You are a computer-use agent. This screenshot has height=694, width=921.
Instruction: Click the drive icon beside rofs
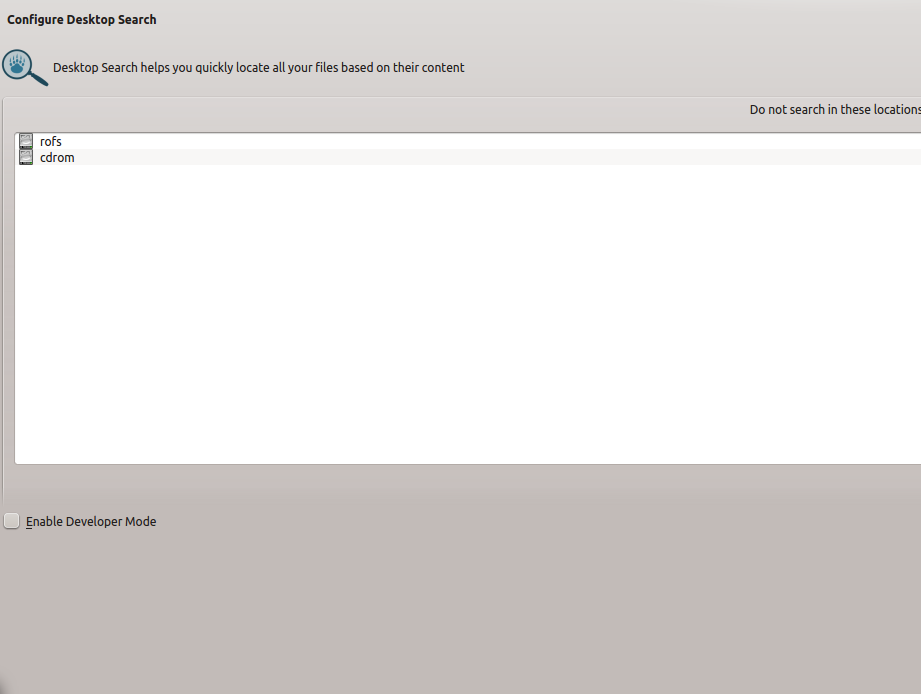click(x=26, y=141)
